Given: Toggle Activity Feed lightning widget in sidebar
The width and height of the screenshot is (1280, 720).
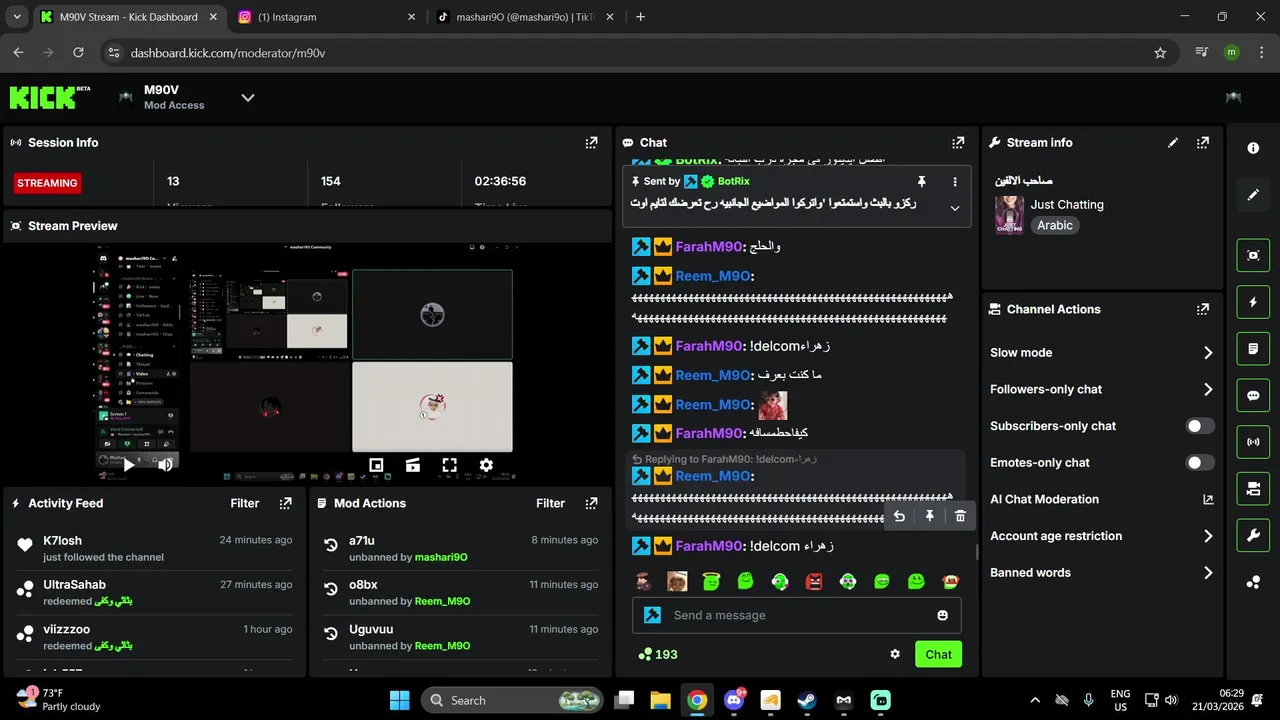Looking at the screenshot, I should pos(1253,302).
